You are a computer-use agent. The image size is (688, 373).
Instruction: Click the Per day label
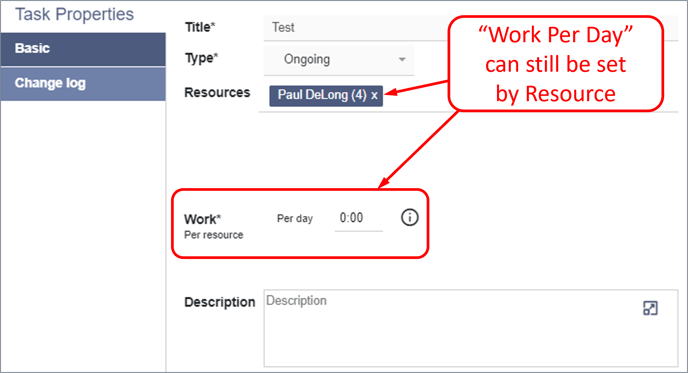click(295, 219)
